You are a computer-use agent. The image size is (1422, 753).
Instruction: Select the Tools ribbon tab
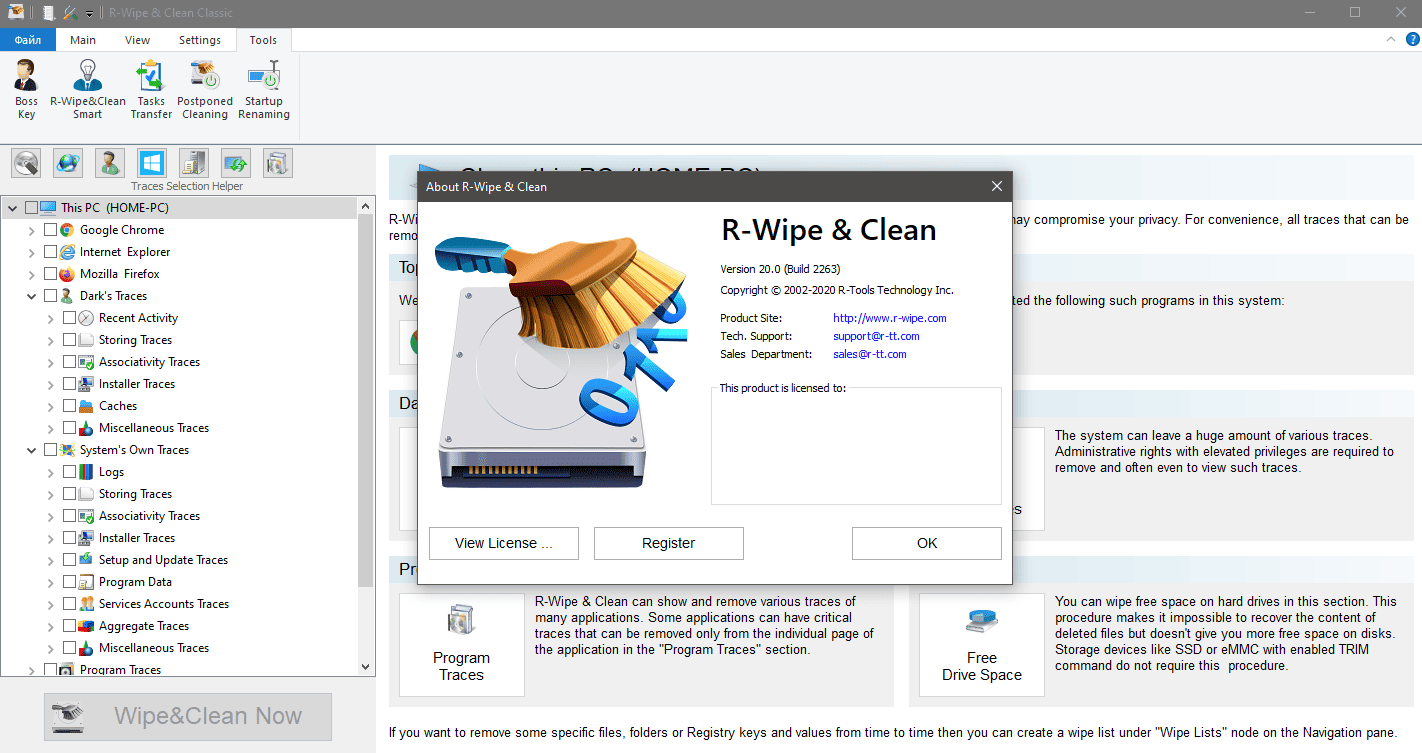pos(264,40)
